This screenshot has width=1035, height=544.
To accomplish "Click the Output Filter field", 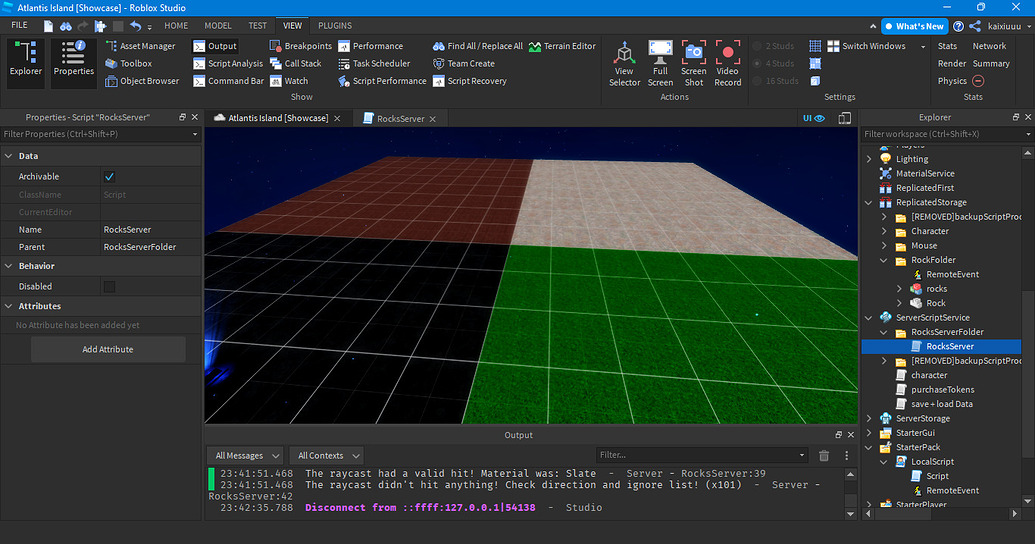I will click(702, 455).
